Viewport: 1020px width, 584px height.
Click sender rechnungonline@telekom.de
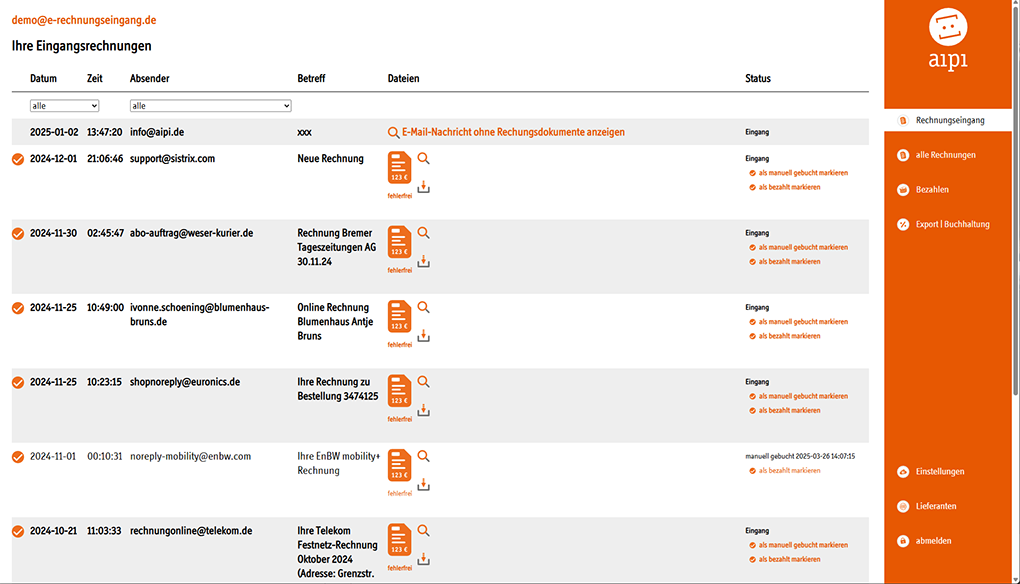[x=191, y=531]
